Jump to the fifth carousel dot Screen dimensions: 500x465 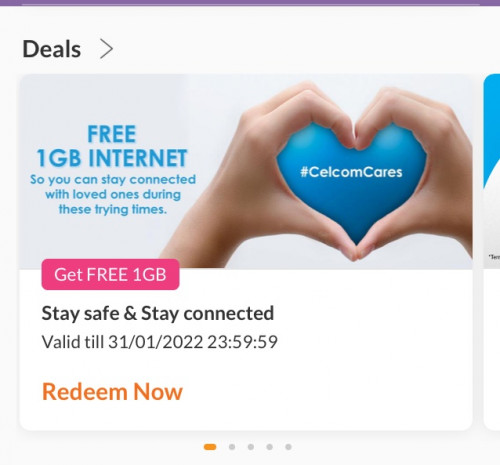[x=289, y=447]
